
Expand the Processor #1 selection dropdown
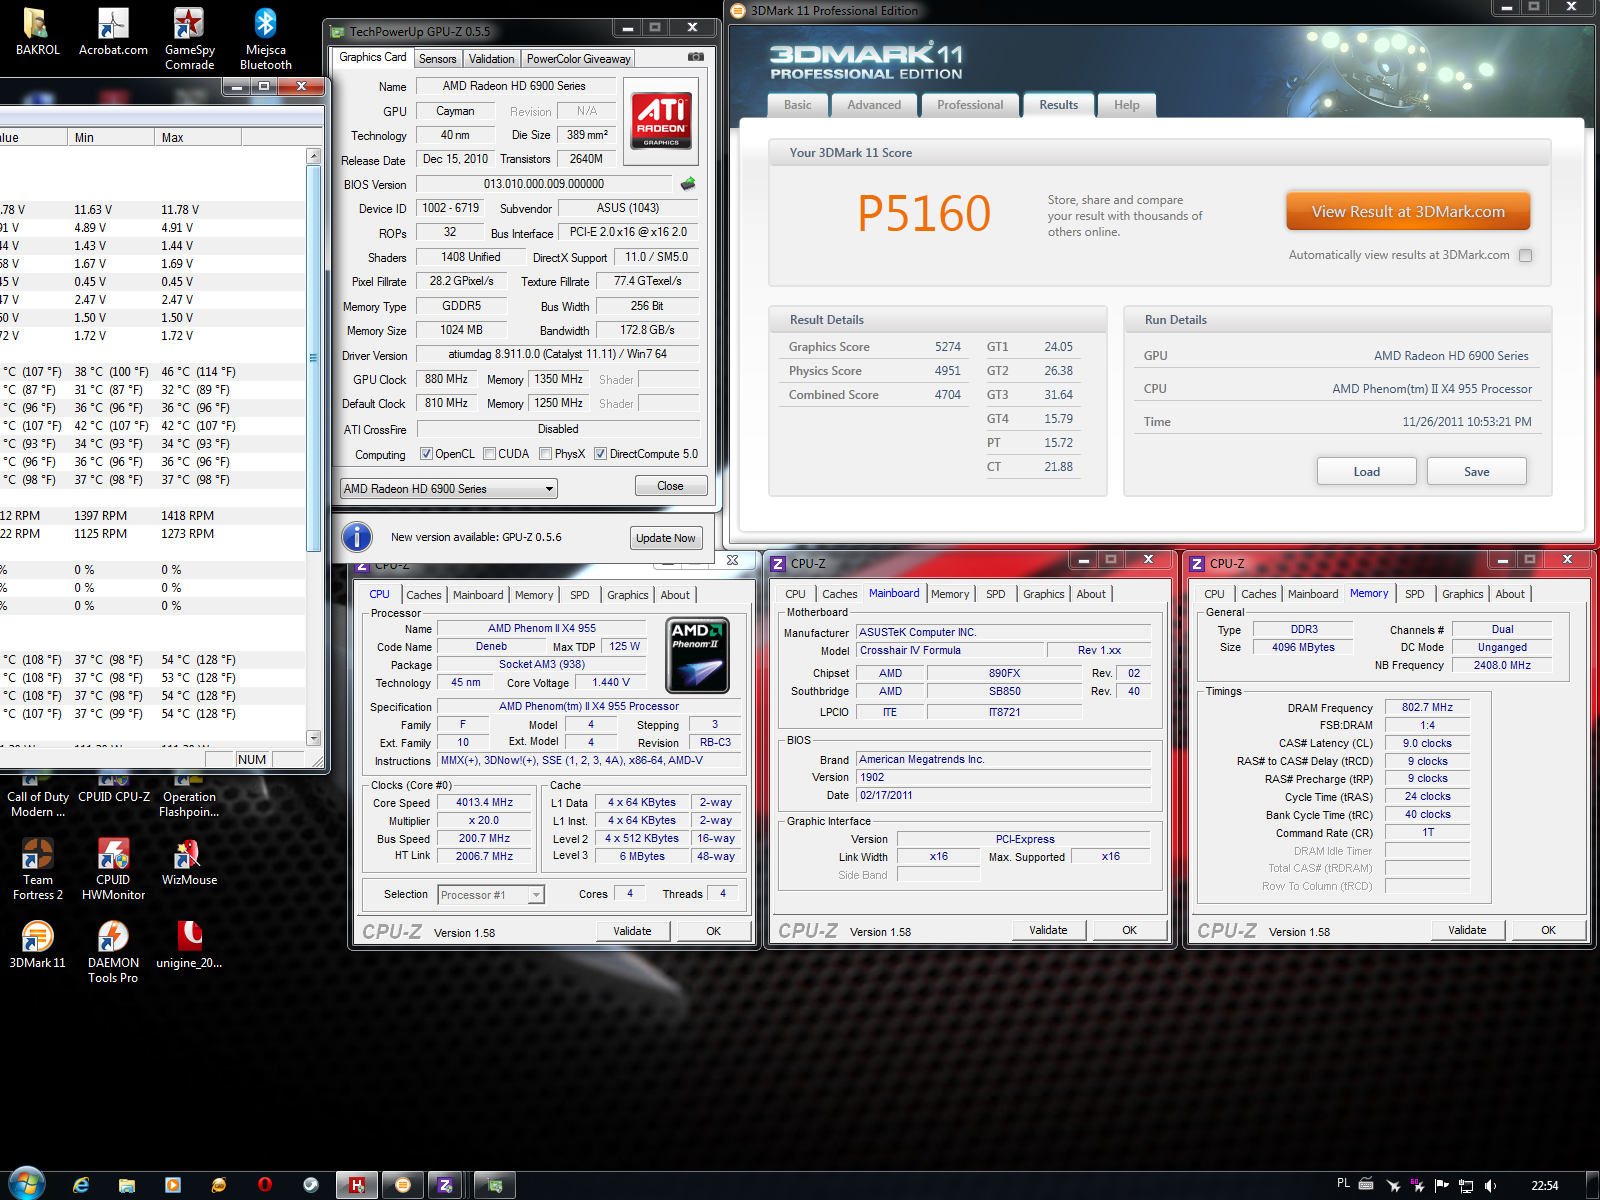point(537,895)
